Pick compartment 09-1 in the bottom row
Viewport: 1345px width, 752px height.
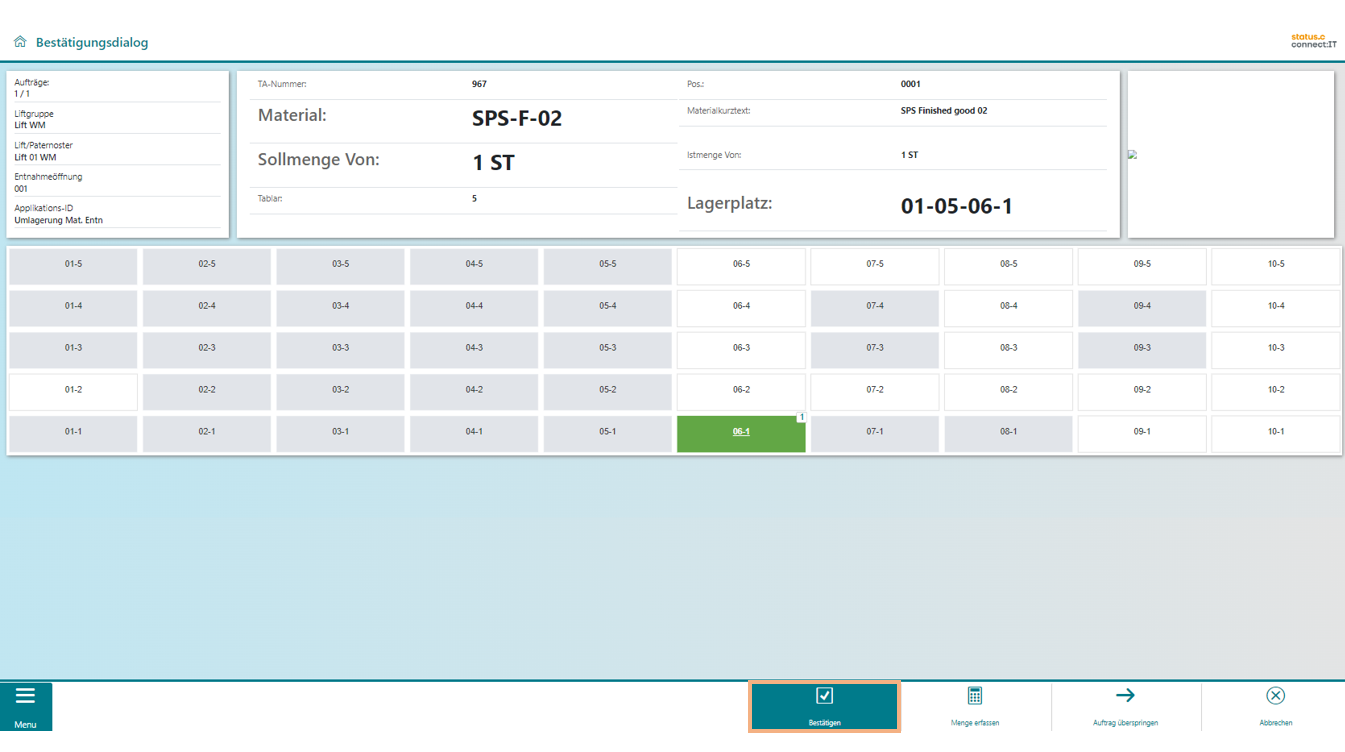point(1141,433)
